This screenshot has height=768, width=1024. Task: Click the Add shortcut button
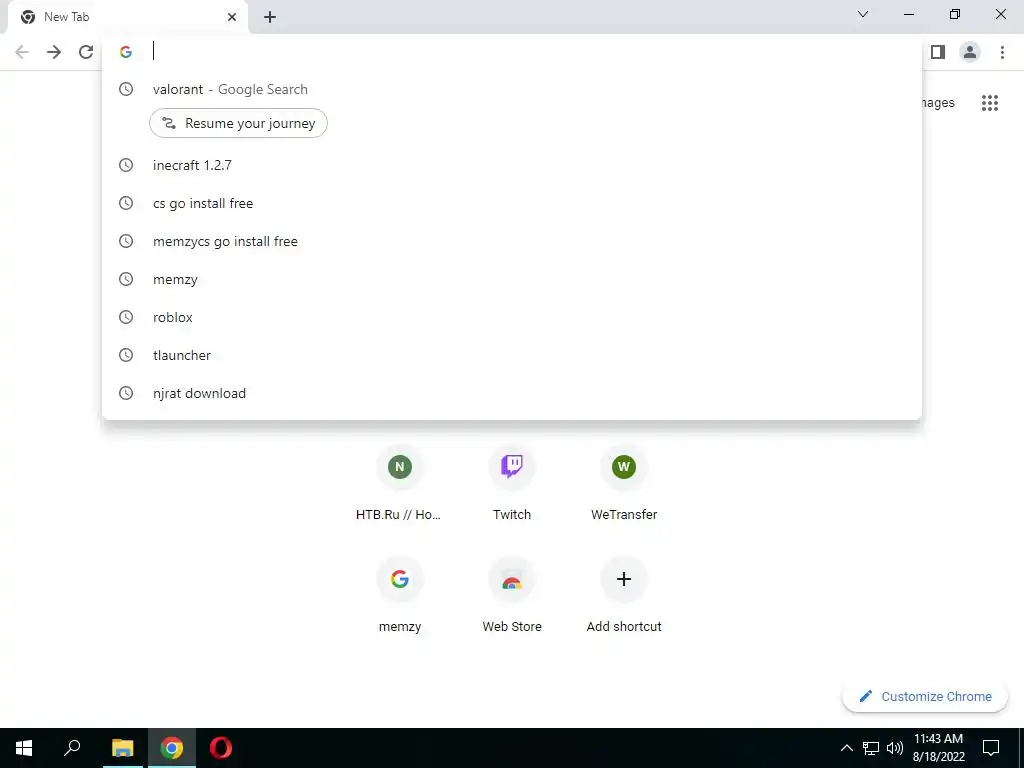(624, 596)
